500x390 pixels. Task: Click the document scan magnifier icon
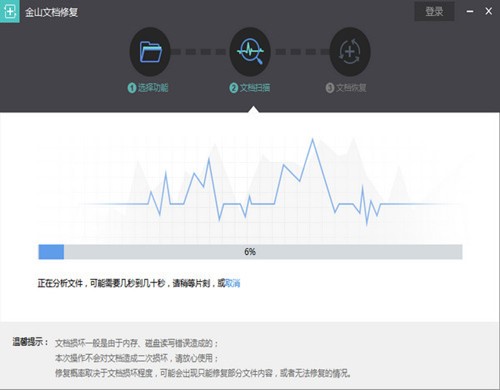[250, 52]
